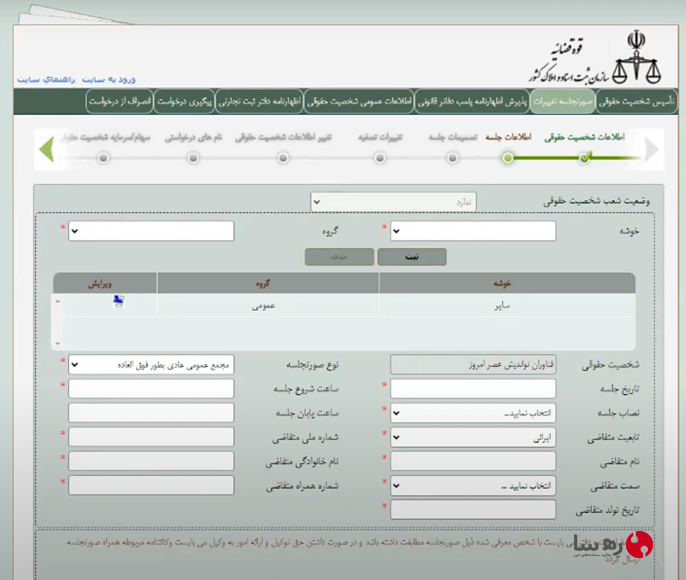Click the راهنمای سایت link

click(x=46, y=80)
